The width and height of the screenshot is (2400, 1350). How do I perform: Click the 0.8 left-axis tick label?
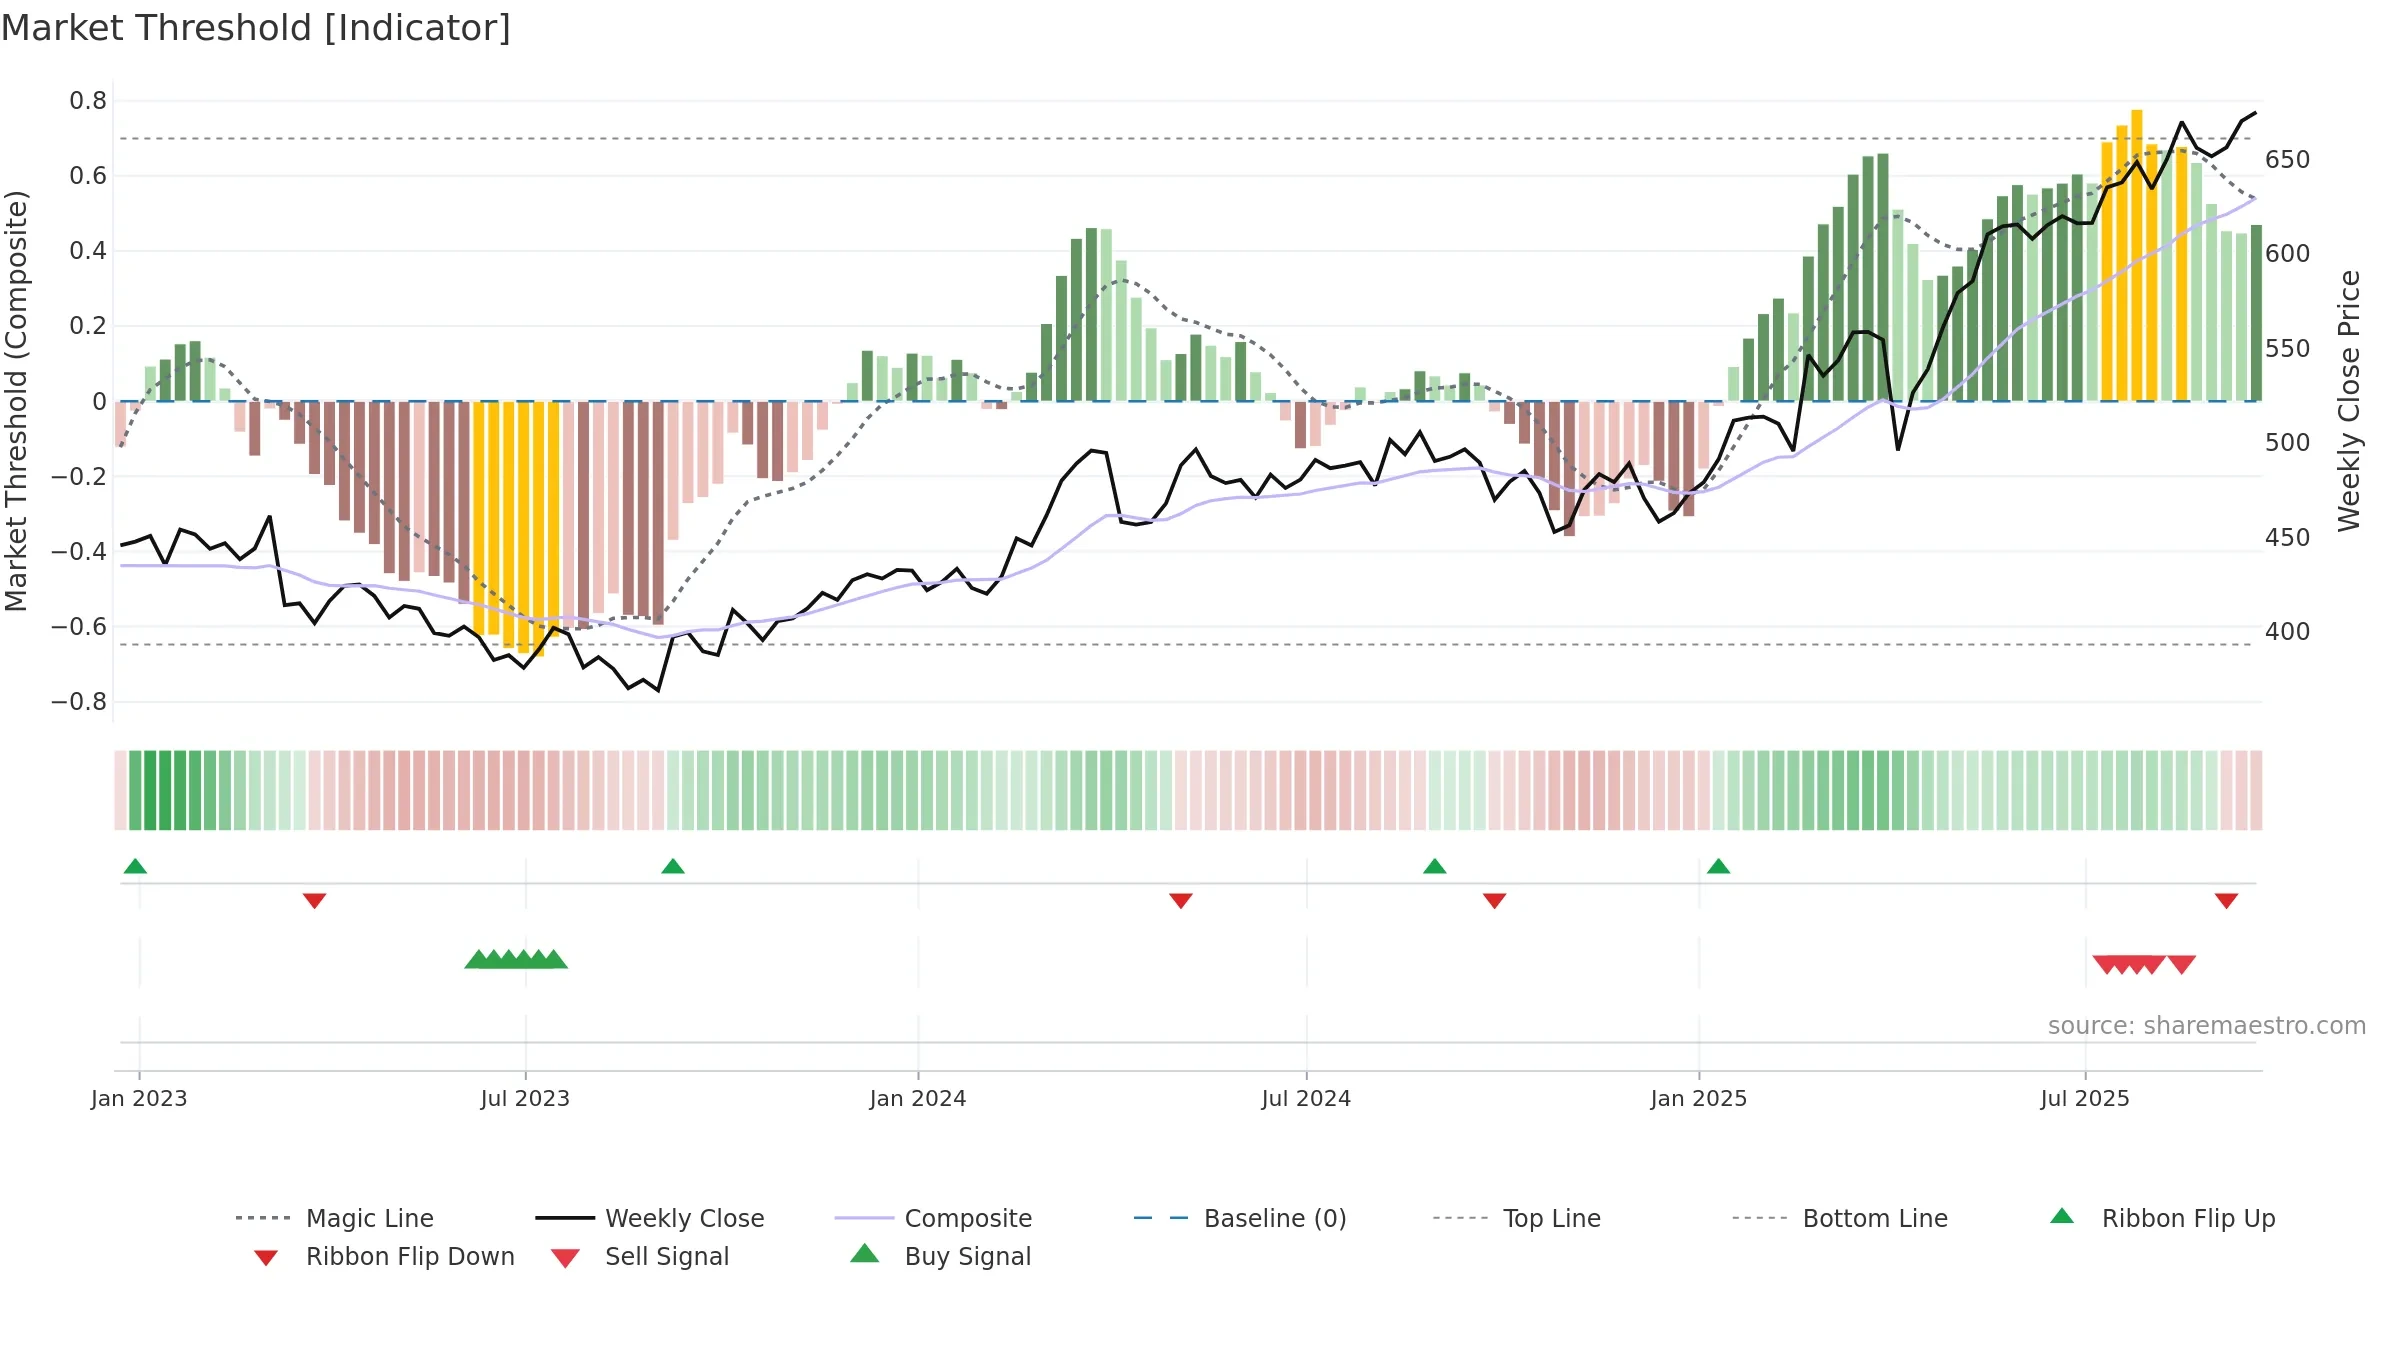(88, 101)
